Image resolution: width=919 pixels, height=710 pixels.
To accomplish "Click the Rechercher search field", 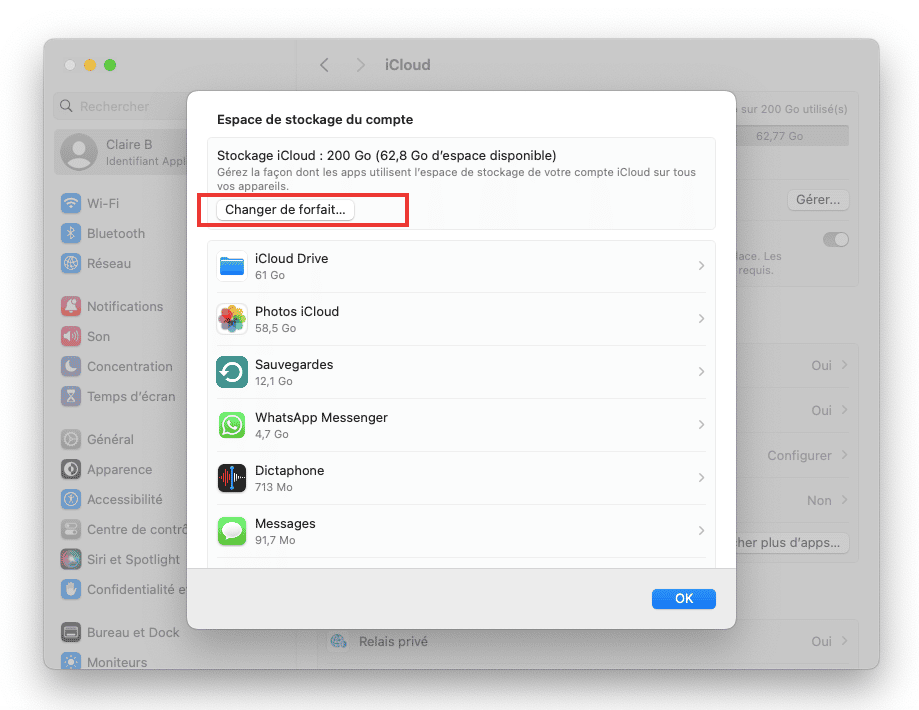I will coord(122,106).
